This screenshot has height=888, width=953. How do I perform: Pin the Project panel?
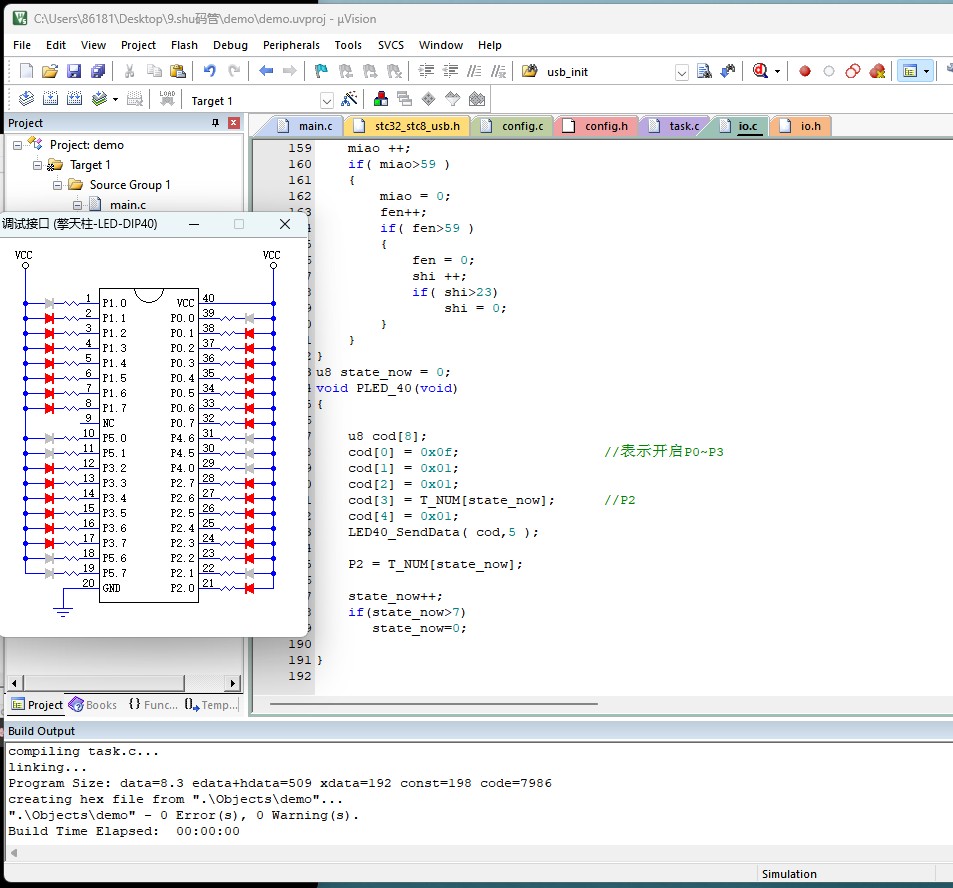[x=215, y=123]
